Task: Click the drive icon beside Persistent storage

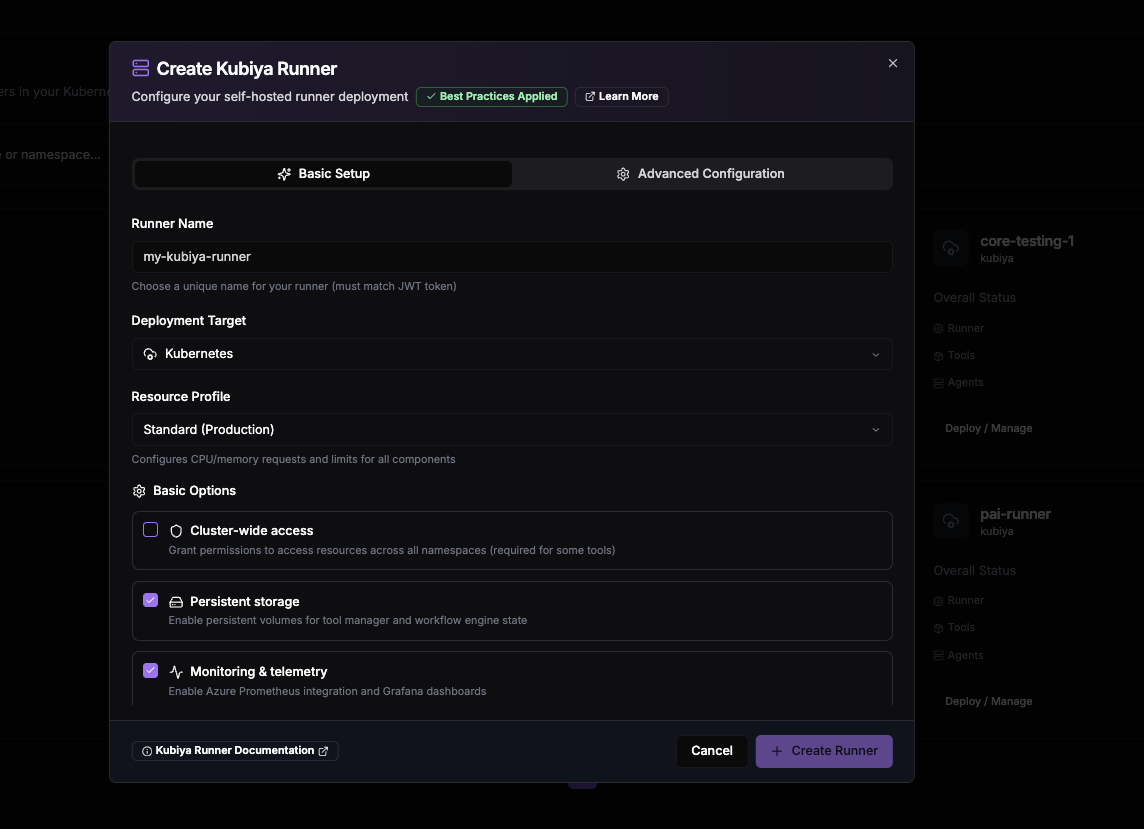Action: pyautogui.click(x=176, y=602)
